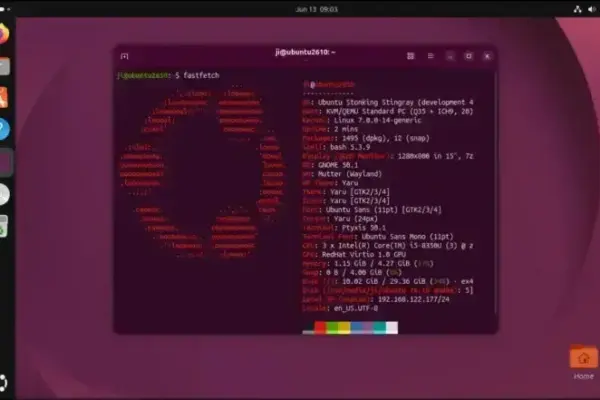
Task: Open the network status icon in top bar
Action: 577,9
